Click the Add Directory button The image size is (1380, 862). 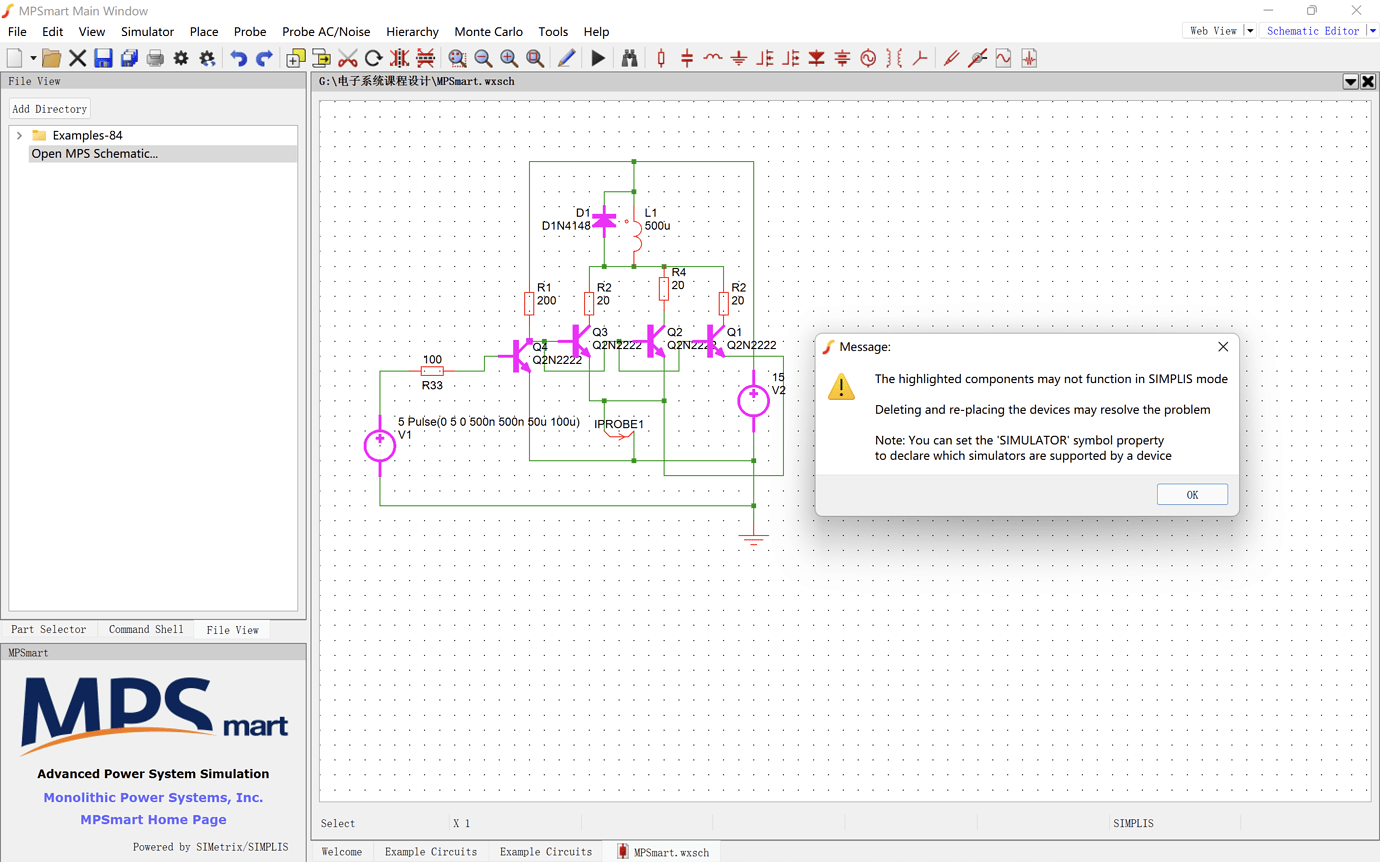click(x=49, y=109)
